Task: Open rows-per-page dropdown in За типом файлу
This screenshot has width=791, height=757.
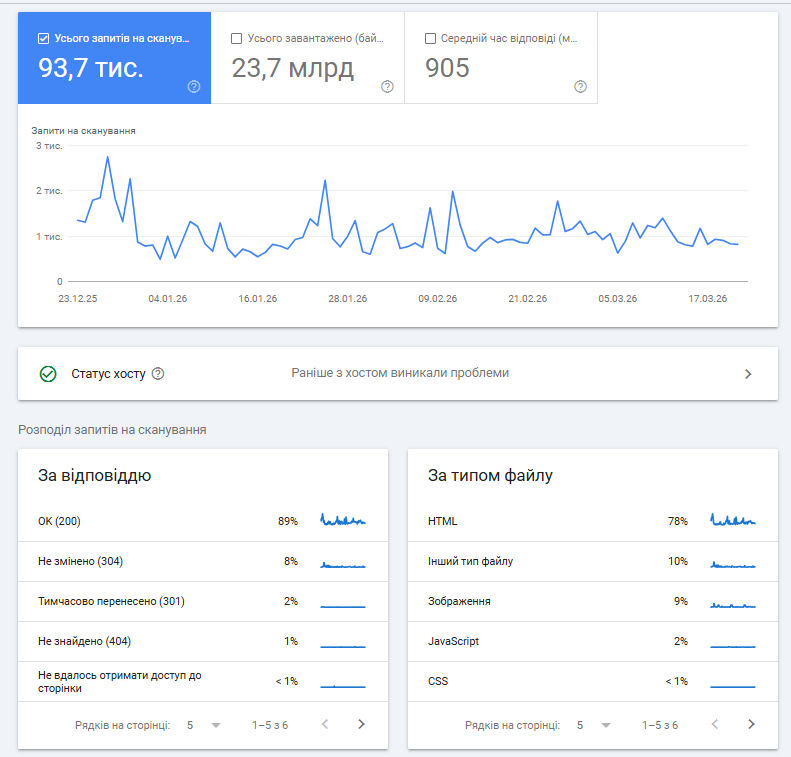Action: coord(594,725)
